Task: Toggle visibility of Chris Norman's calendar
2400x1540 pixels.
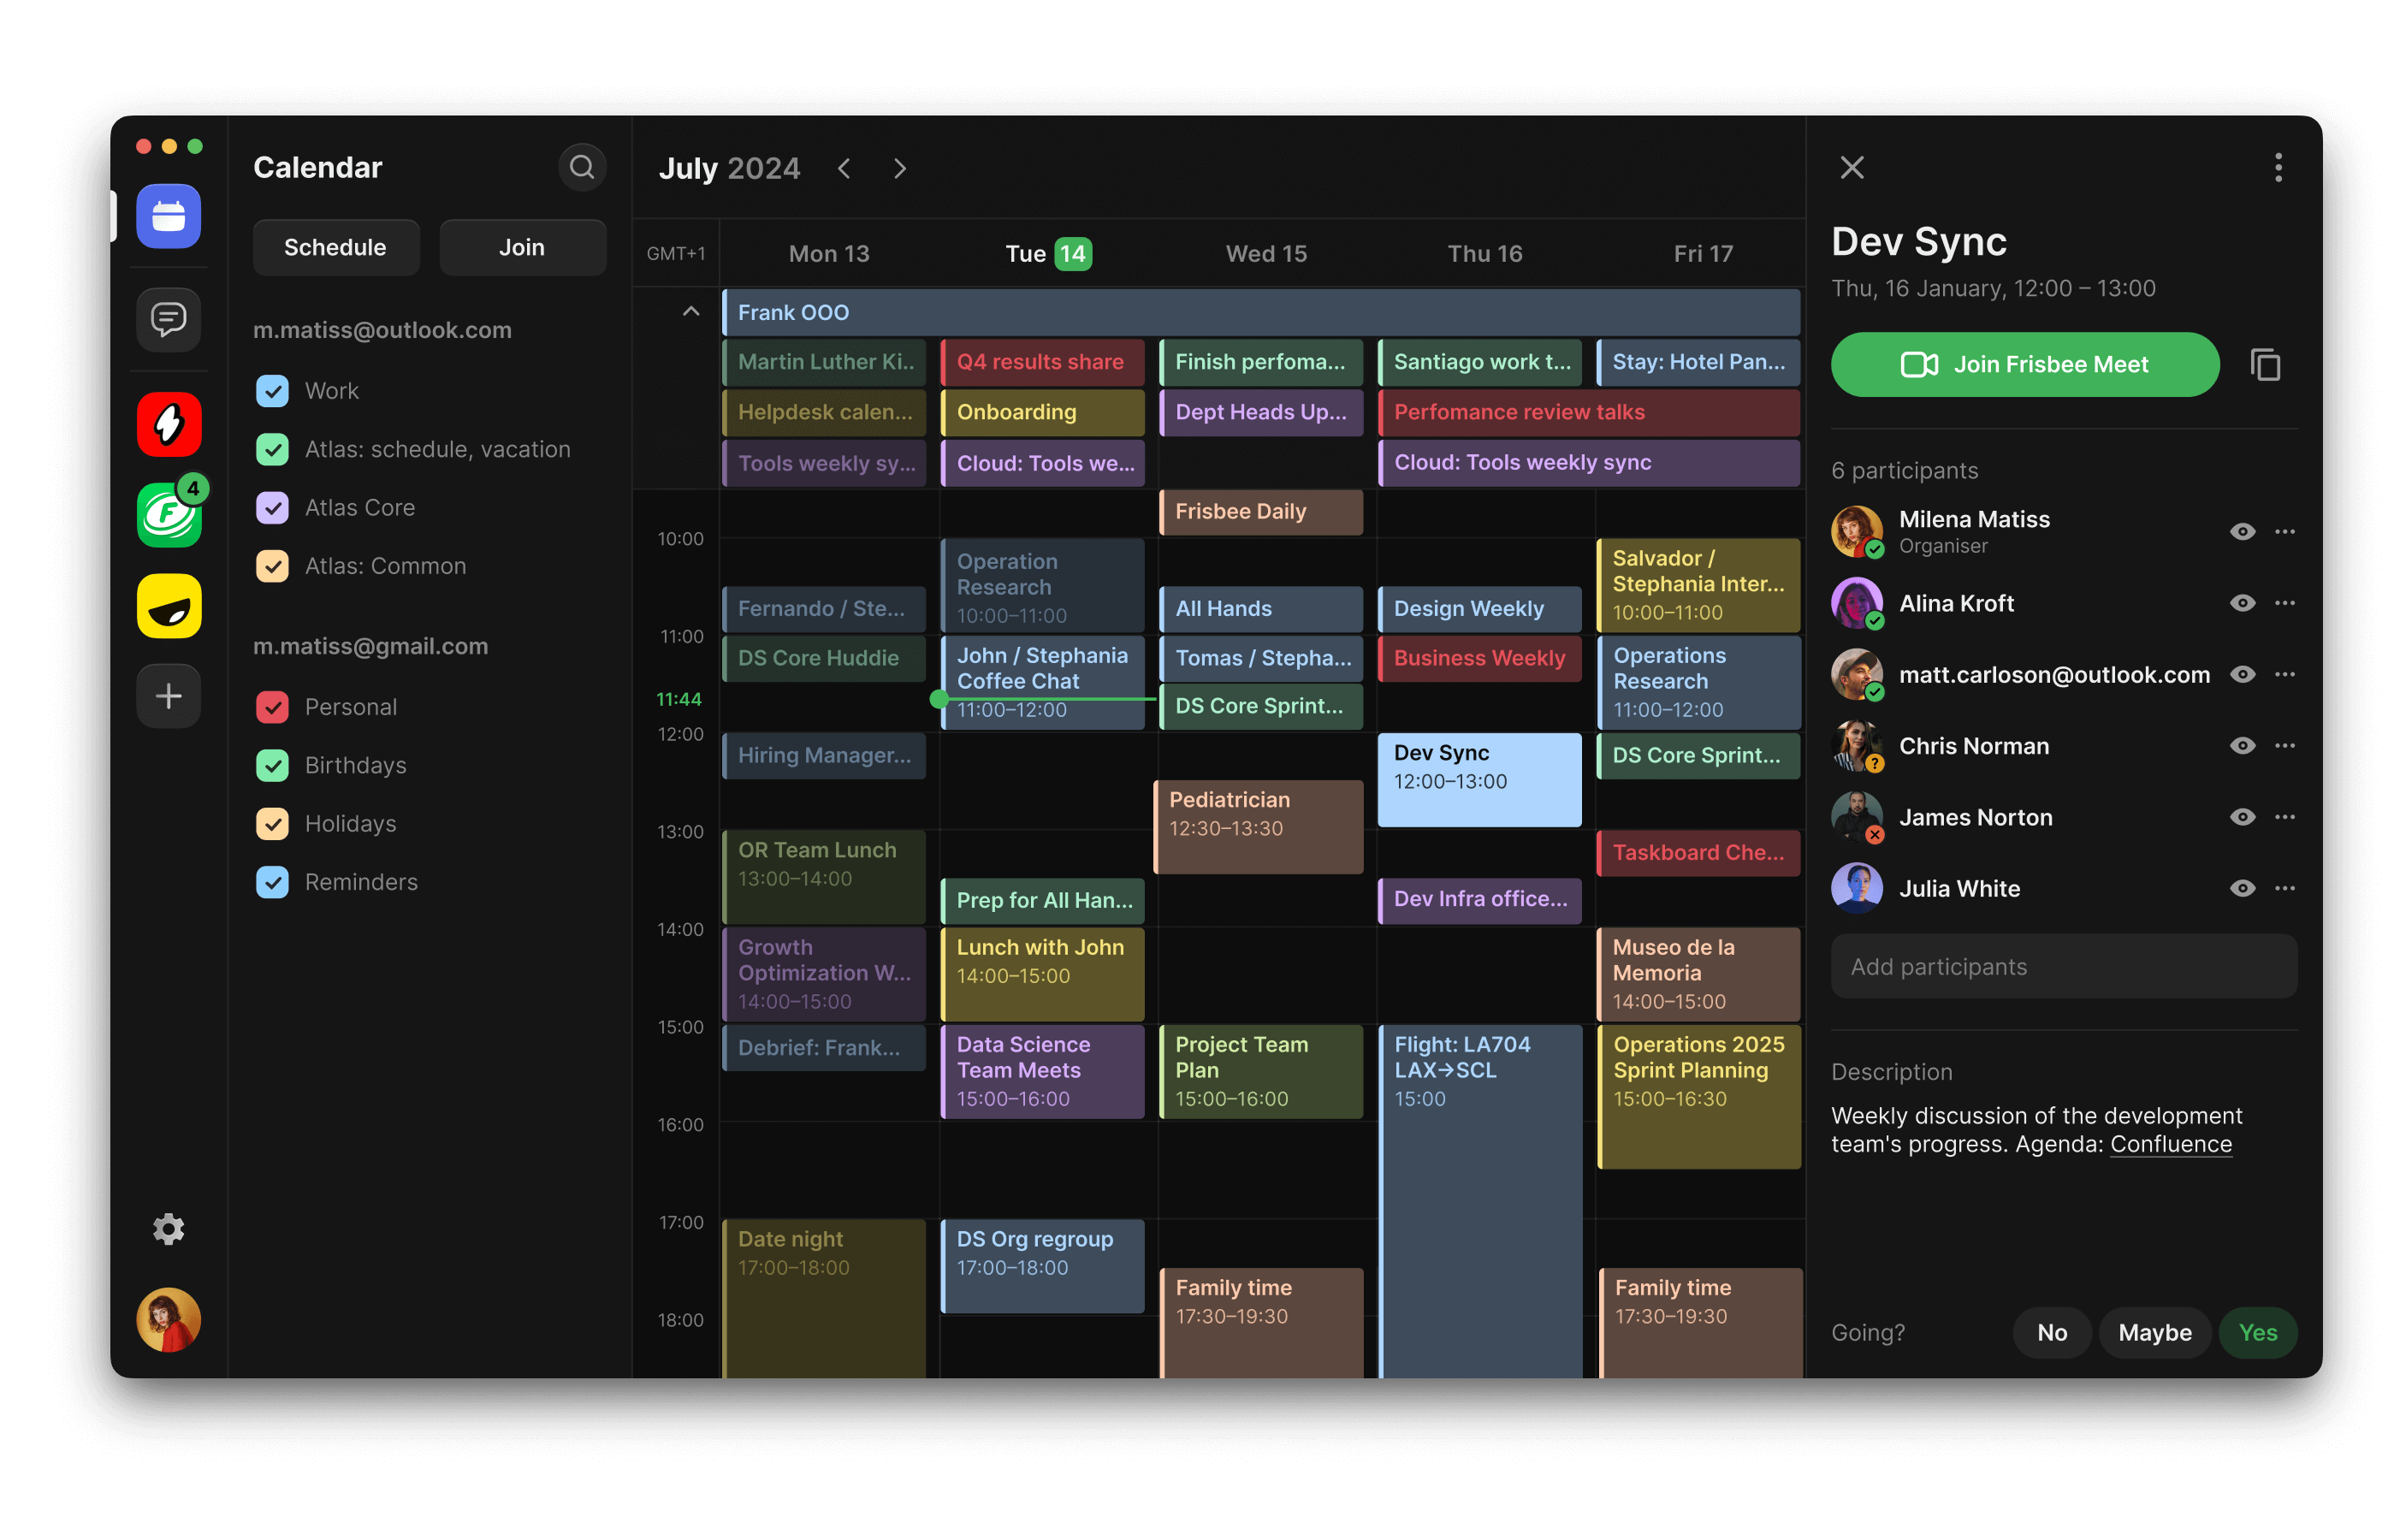Action: pyautogui.click(x=2242, y=745)
